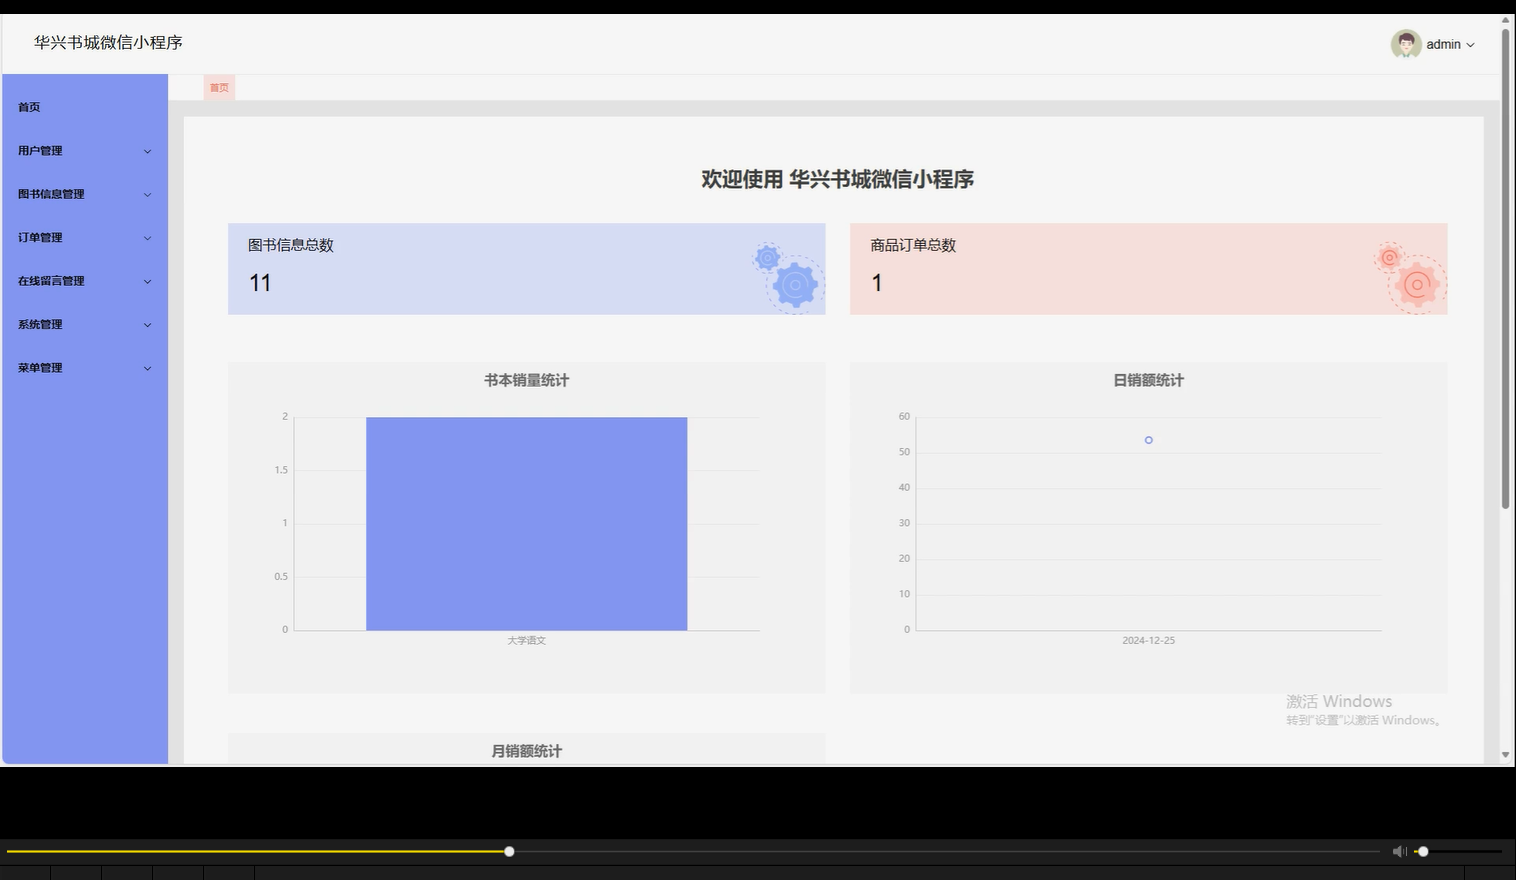Click the 图书信息总数 card label
The image size is (1516, 880).
click(291, 245)
